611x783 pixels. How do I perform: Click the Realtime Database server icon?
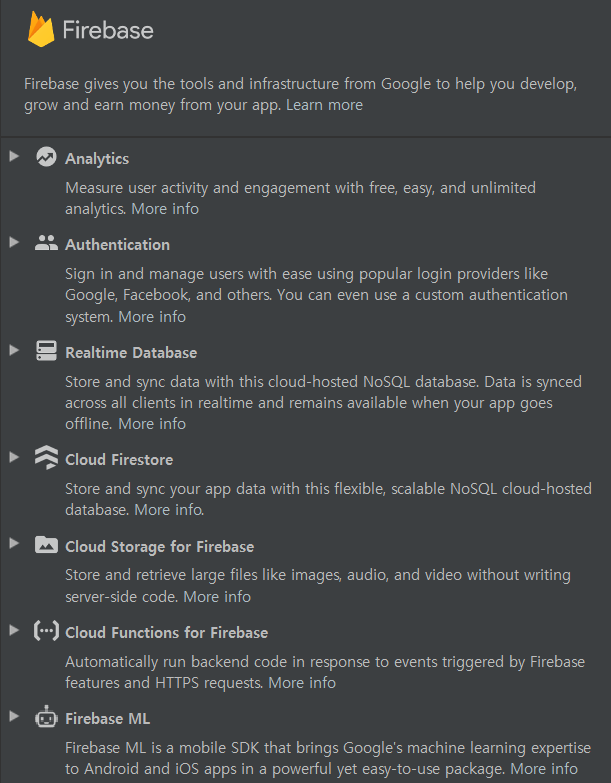coord(46,351)
